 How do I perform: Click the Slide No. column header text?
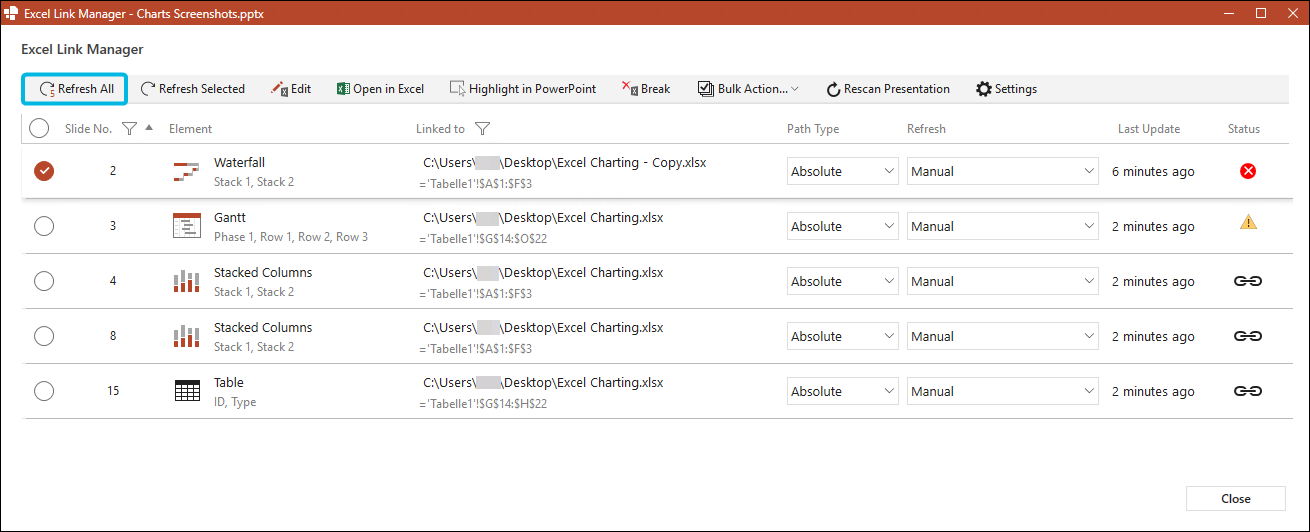88,128
